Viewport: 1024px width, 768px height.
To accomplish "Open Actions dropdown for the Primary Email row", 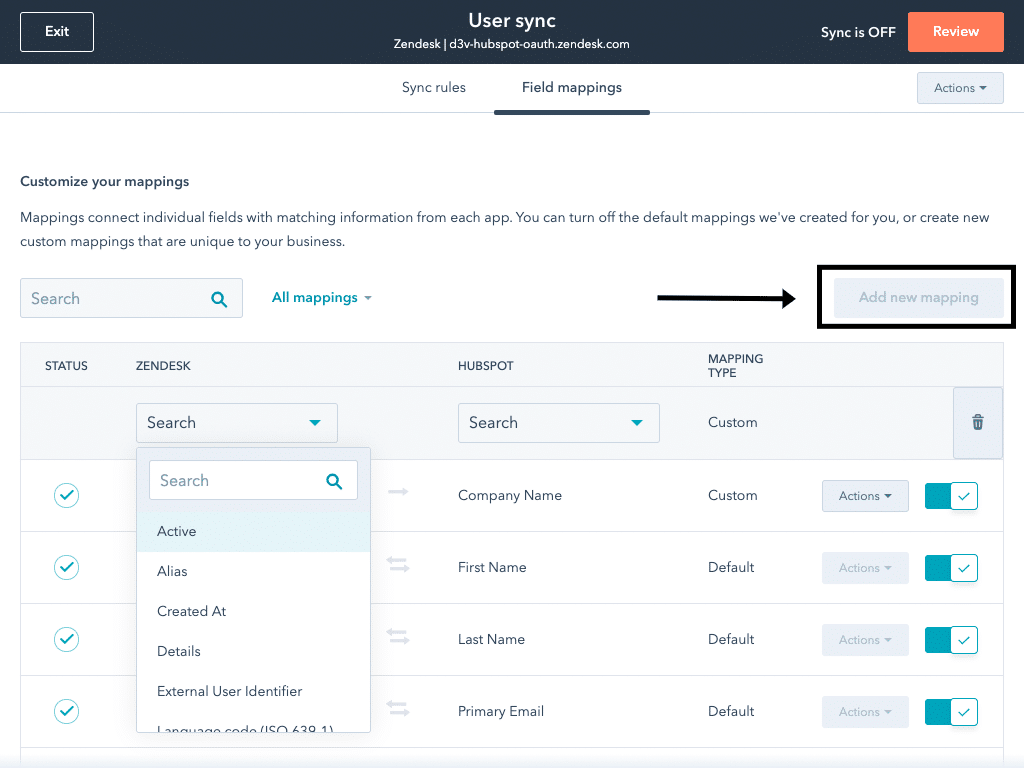I will click(865, 712).
